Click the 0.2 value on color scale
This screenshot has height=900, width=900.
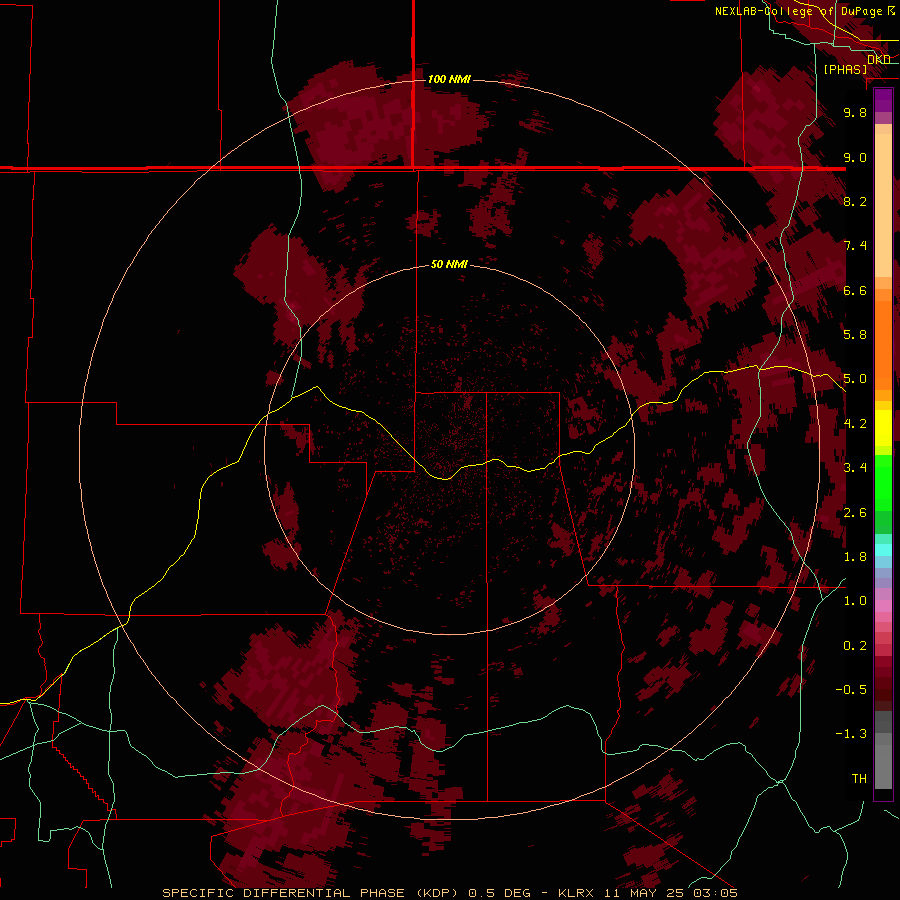click(x=855, y=646)
